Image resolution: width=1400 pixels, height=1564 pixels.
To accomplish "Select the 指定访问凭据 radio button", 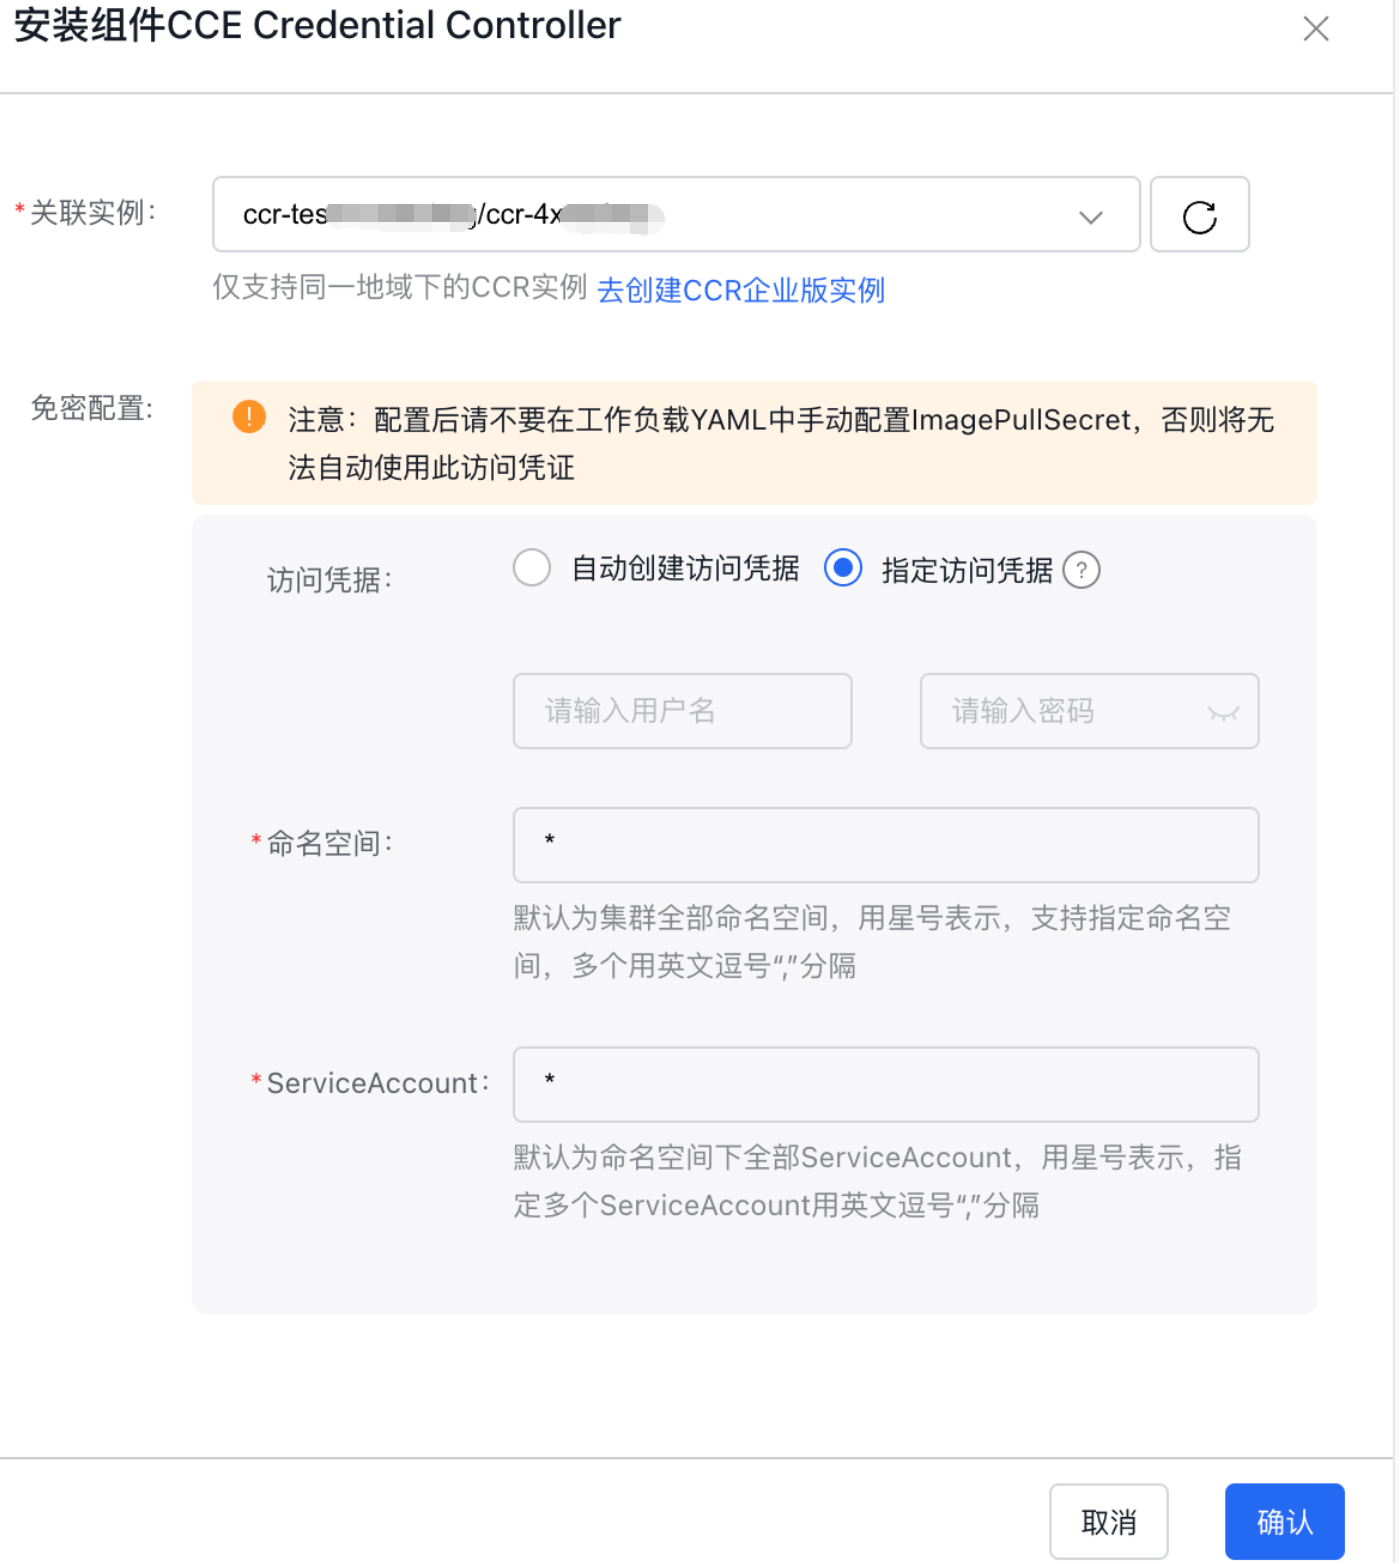I will tap(843, 568).
